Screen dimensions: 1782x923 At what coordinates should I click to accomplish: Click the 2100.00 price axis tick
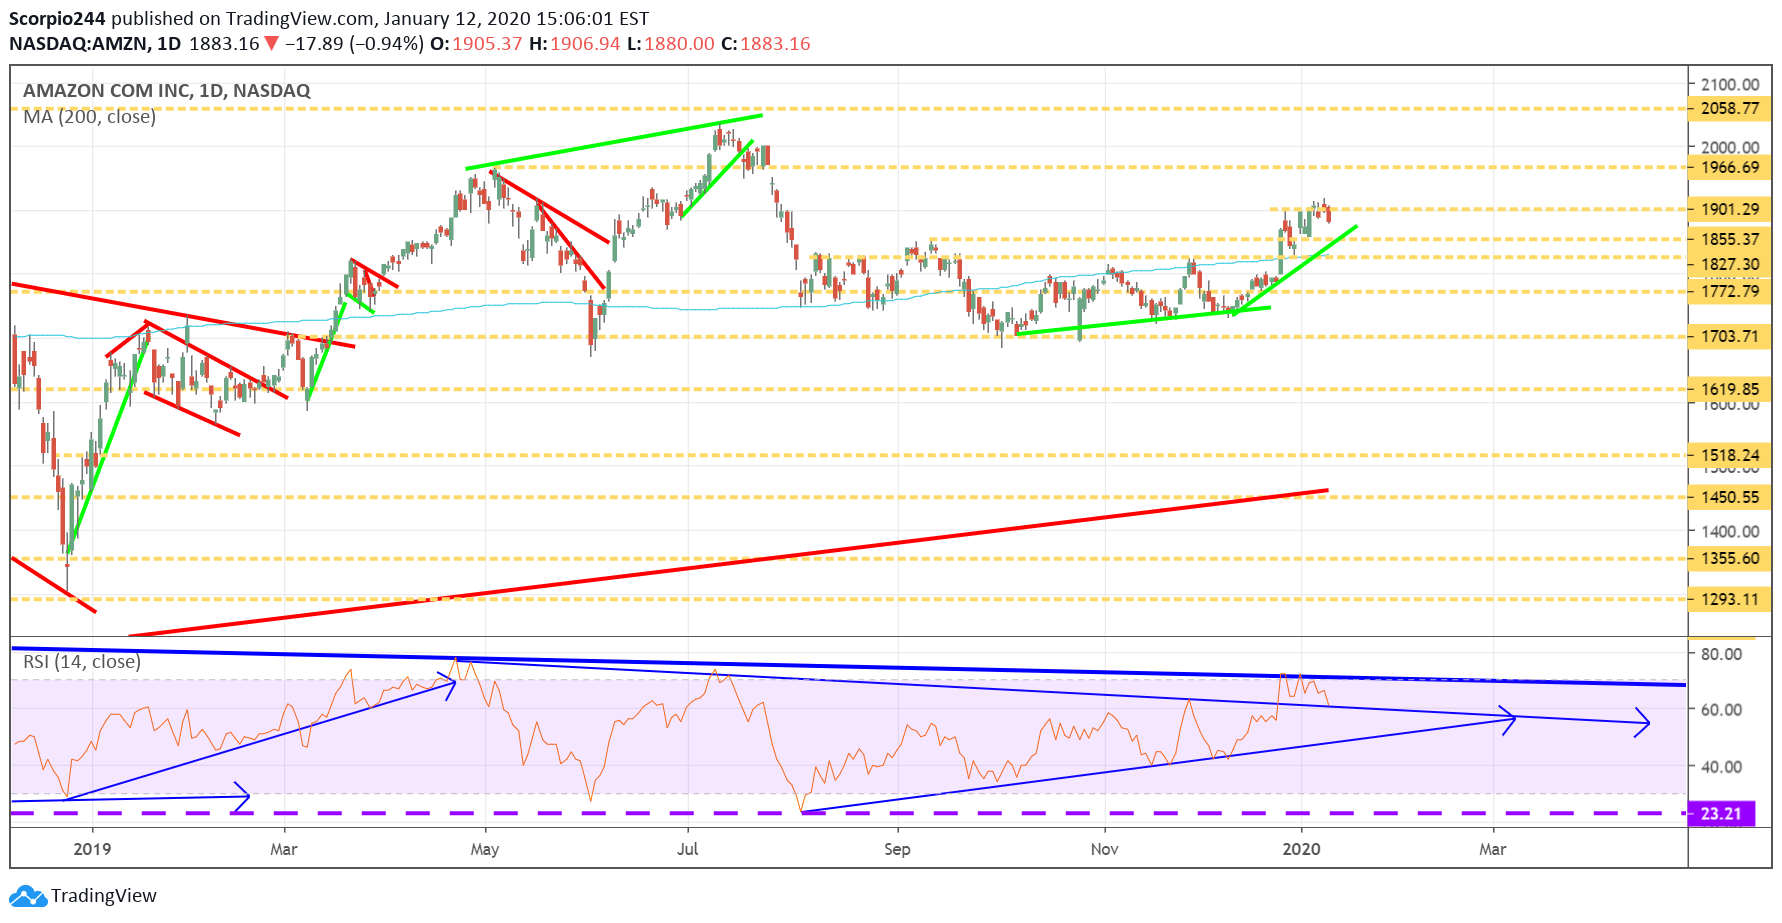coord(1730,84)
